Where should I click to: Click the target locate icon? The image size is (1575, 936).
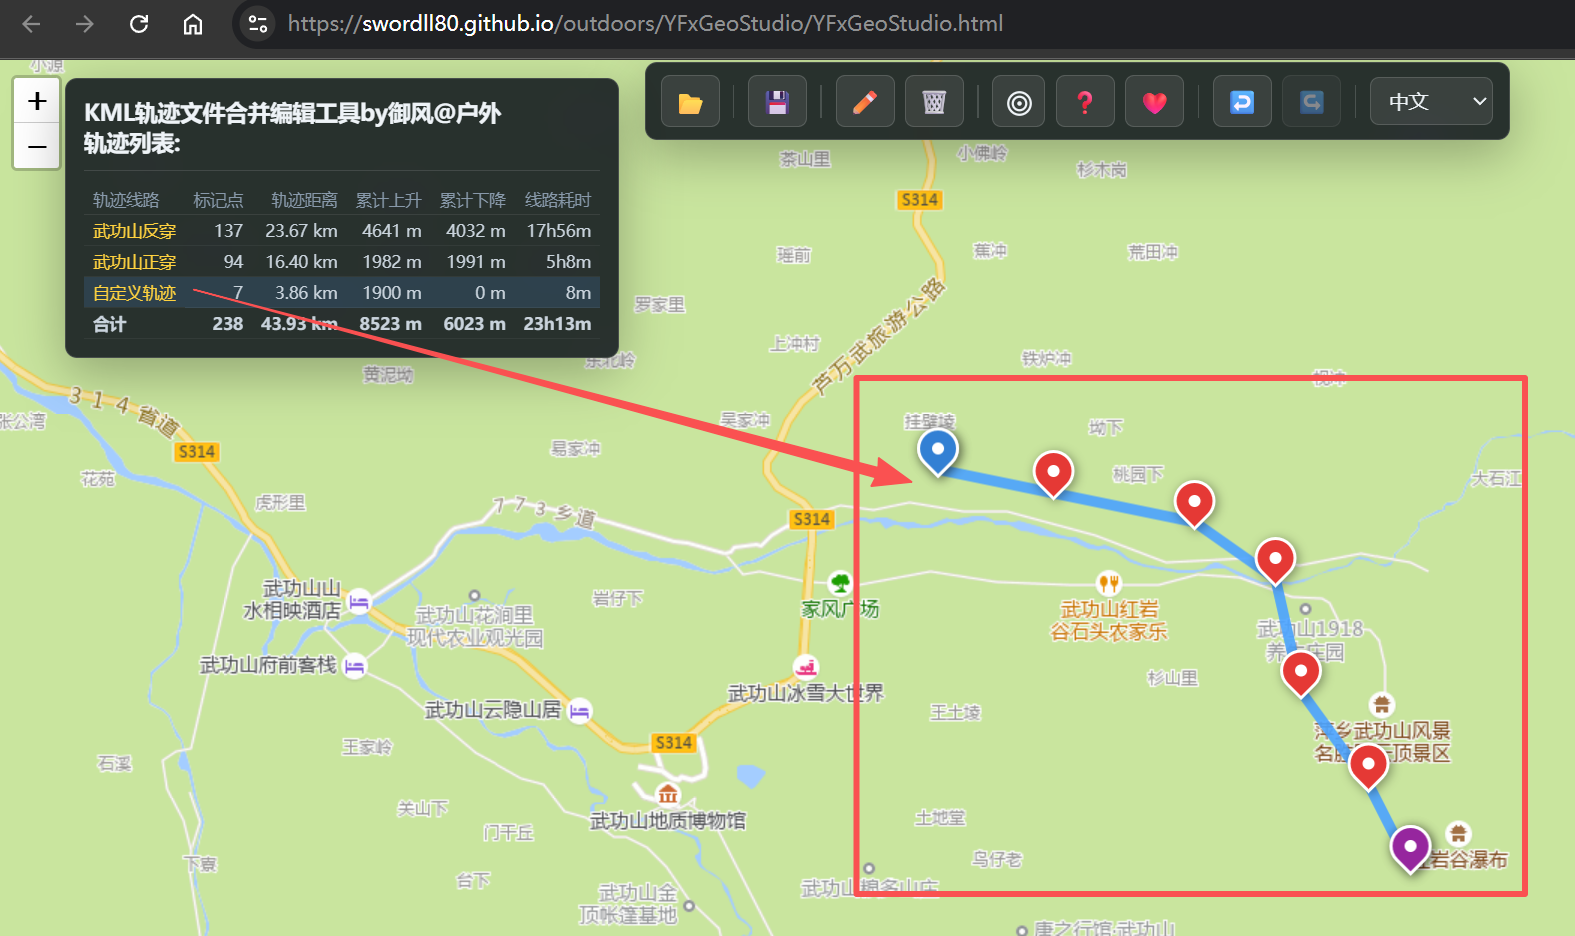click(1019, 102)
